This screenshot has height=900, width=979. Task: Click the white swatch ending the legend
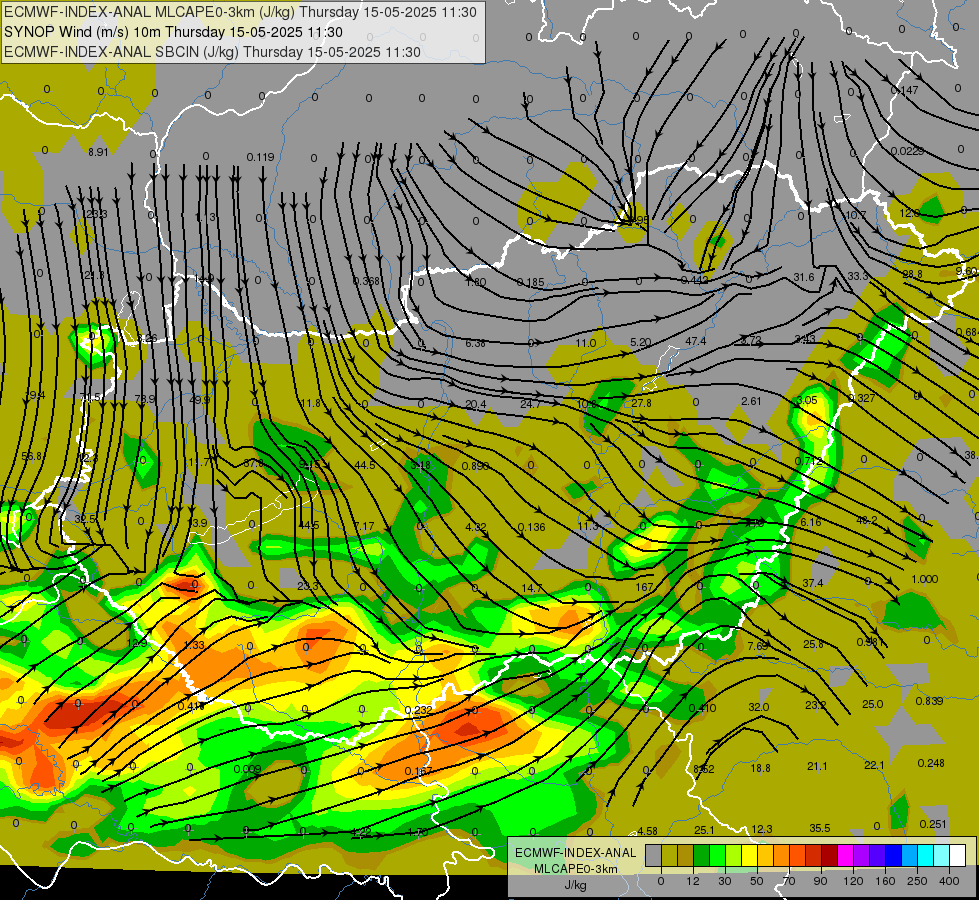point(958,855)
